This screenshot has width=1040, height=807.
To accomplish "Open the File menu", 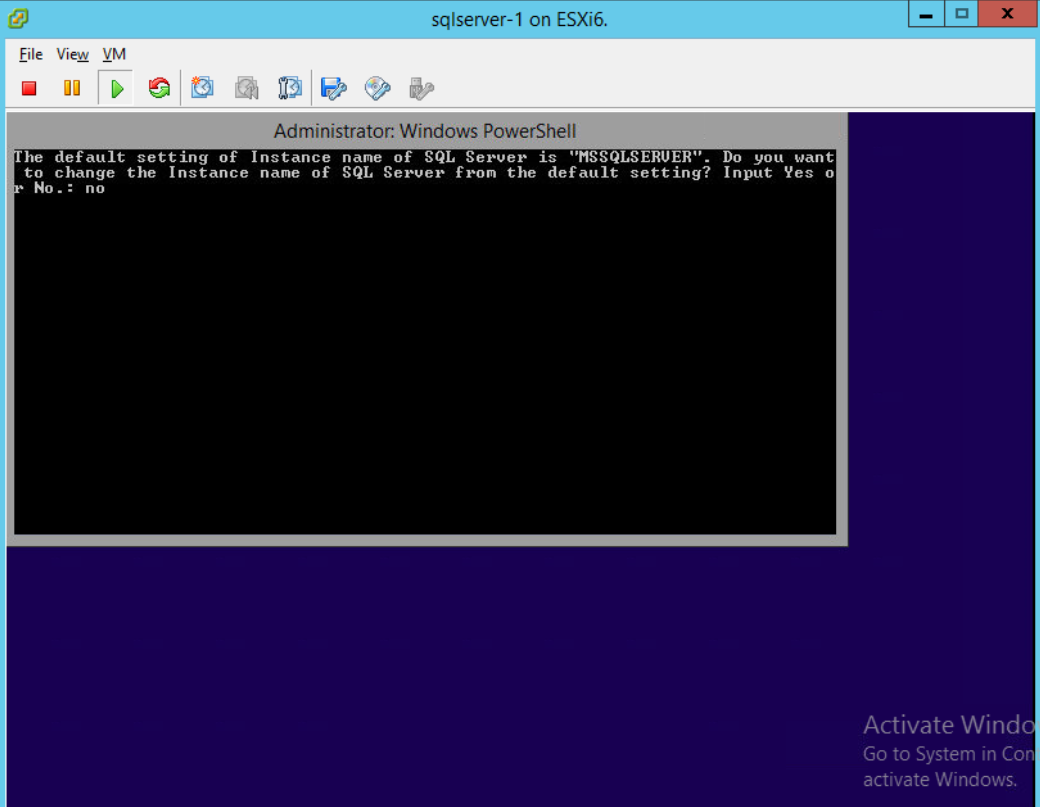I will (31, 54).
